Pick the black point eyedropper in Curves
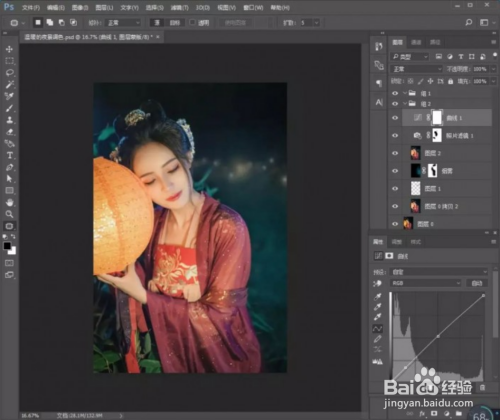 click(378, 296)
